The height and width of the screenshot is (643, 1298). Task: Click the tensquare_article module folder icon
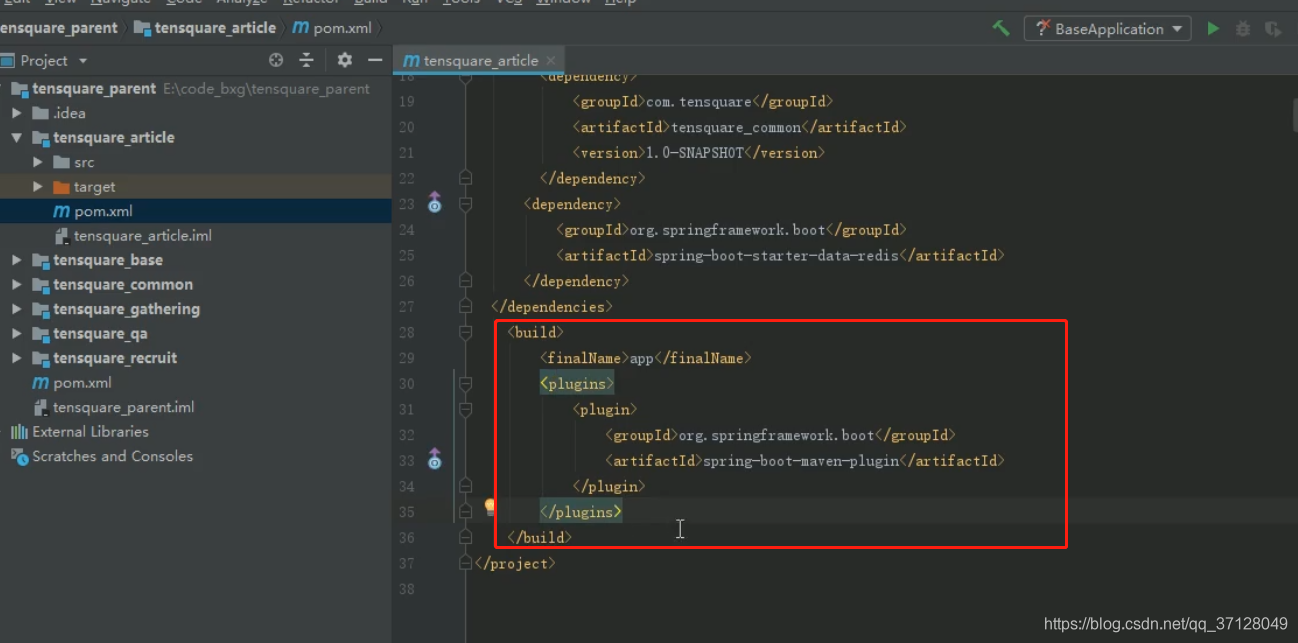[40, 138]
